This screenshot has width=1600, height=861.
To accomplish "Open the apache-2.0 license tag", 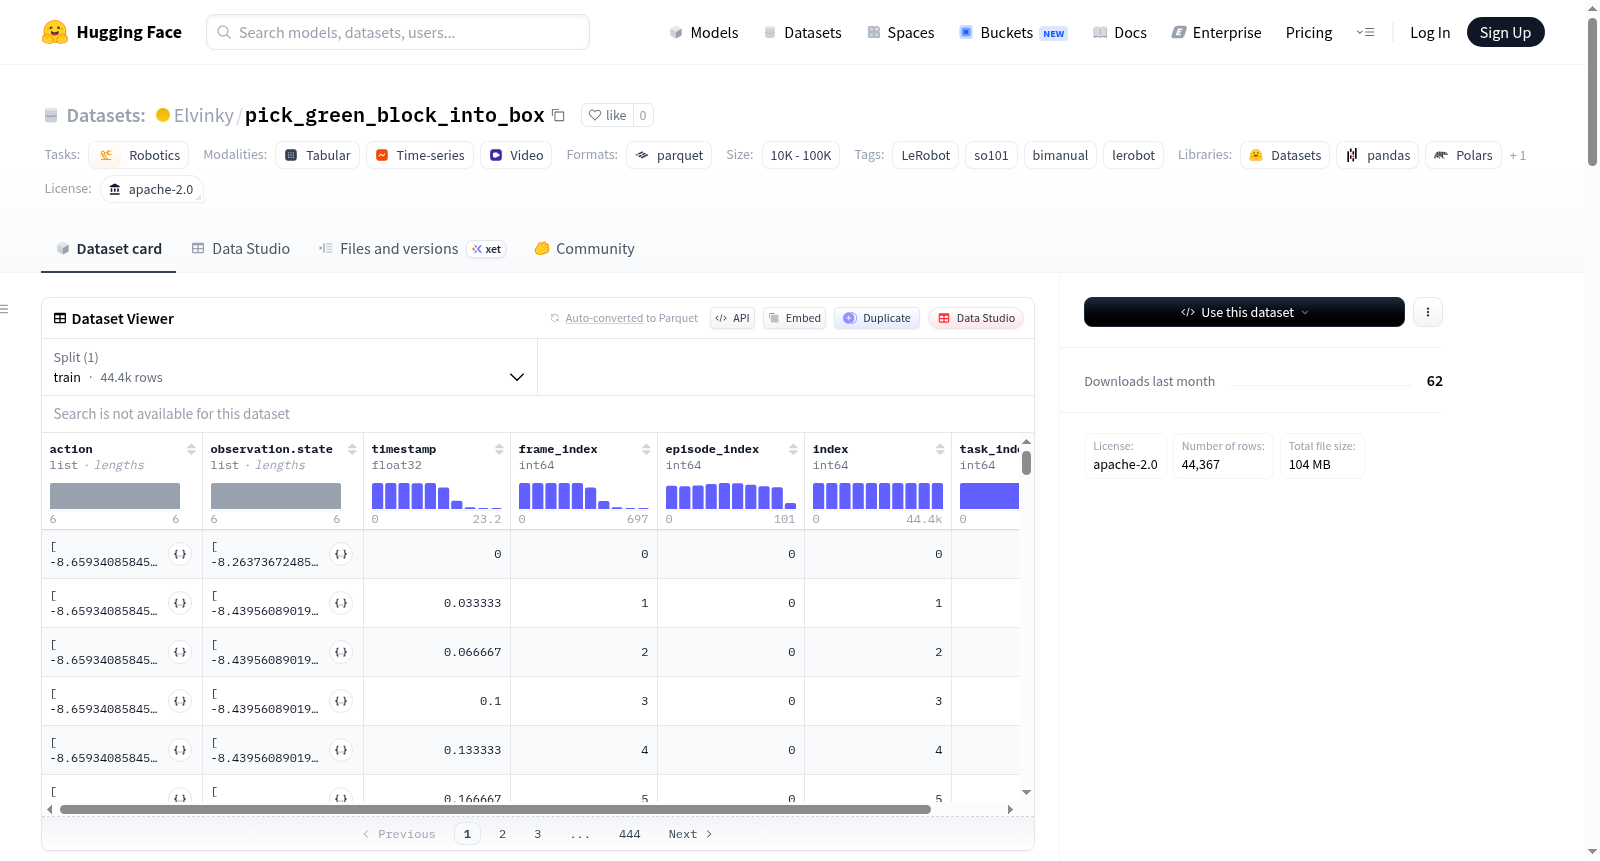I will 152,189.
